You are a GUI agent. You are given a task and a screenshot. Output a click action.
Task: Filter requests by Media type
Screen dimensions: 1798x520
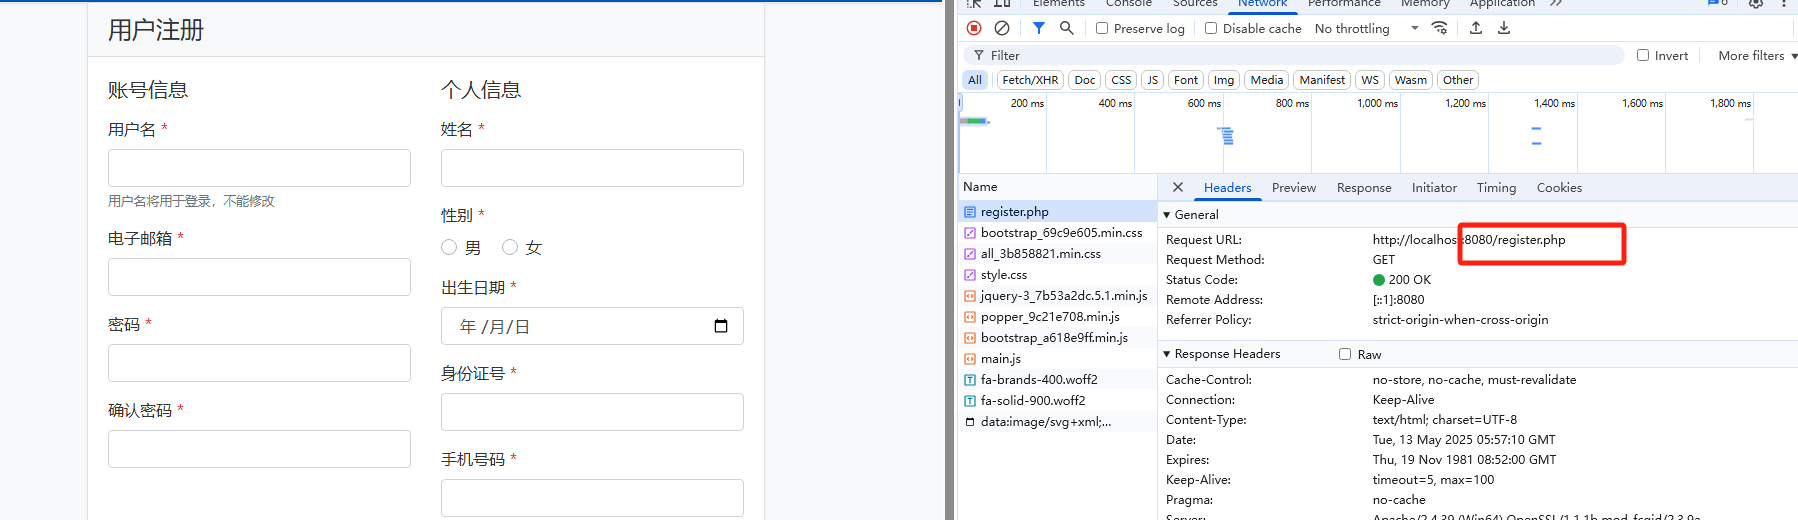click(x=1267, y=80)
